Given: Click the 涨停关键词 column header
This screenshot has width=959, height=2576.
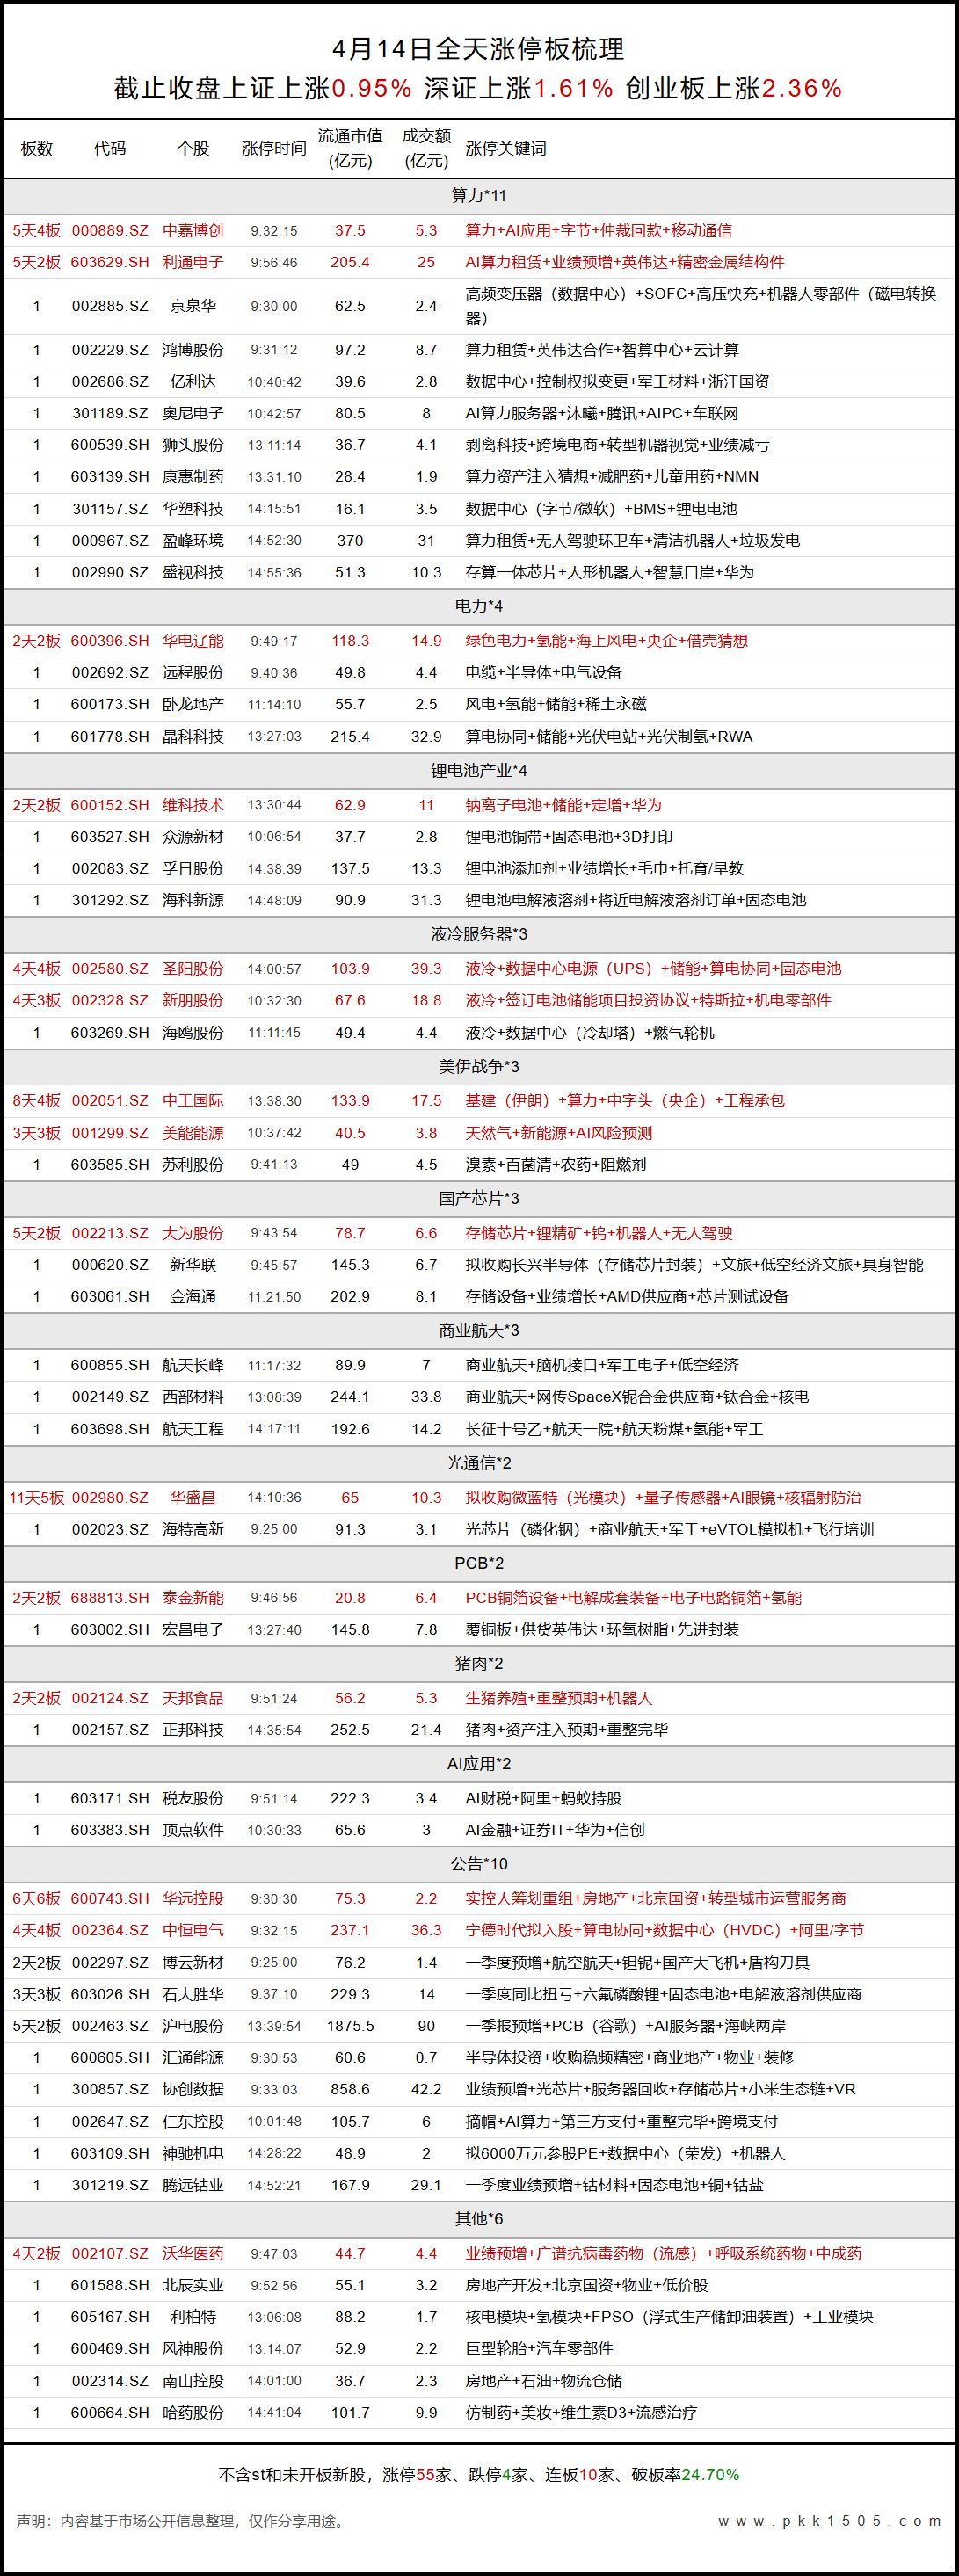Looking at the screenshot, I should [x=505, y=148].
